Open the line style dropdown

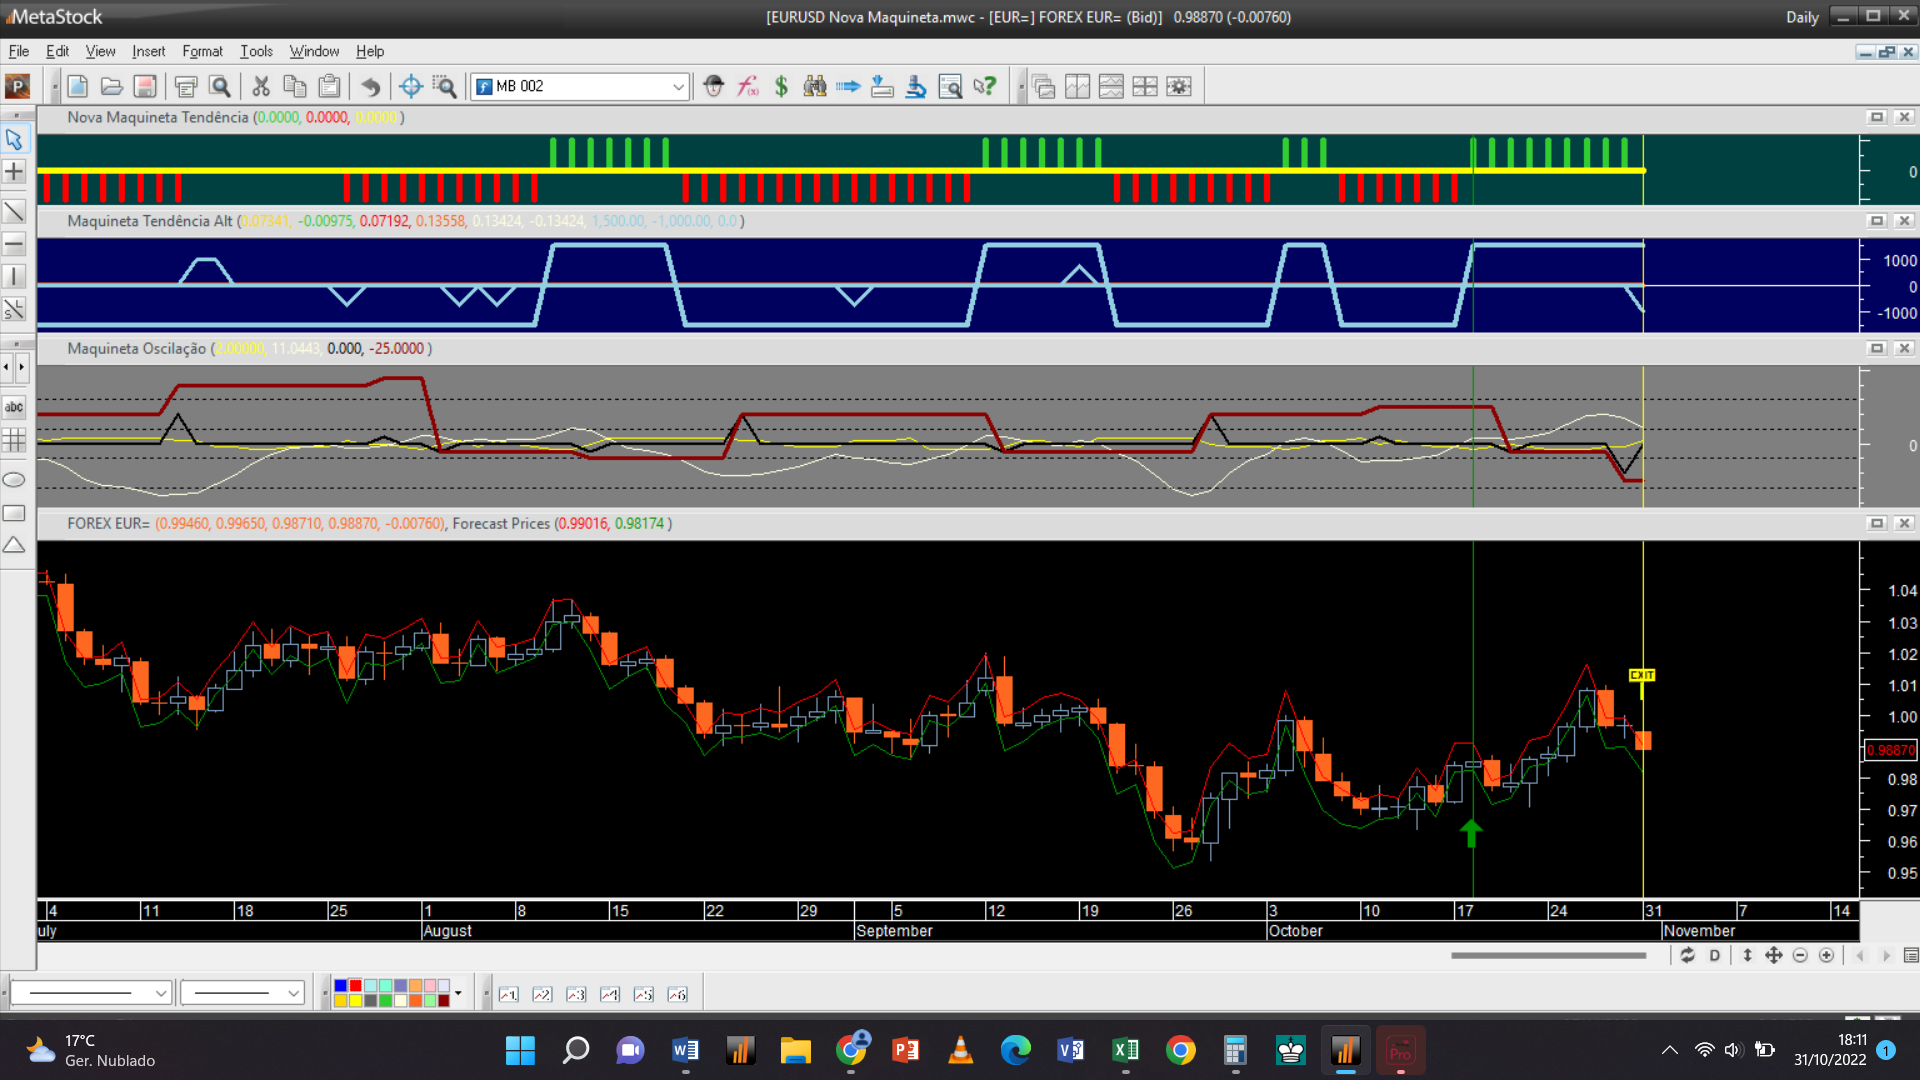160,993
